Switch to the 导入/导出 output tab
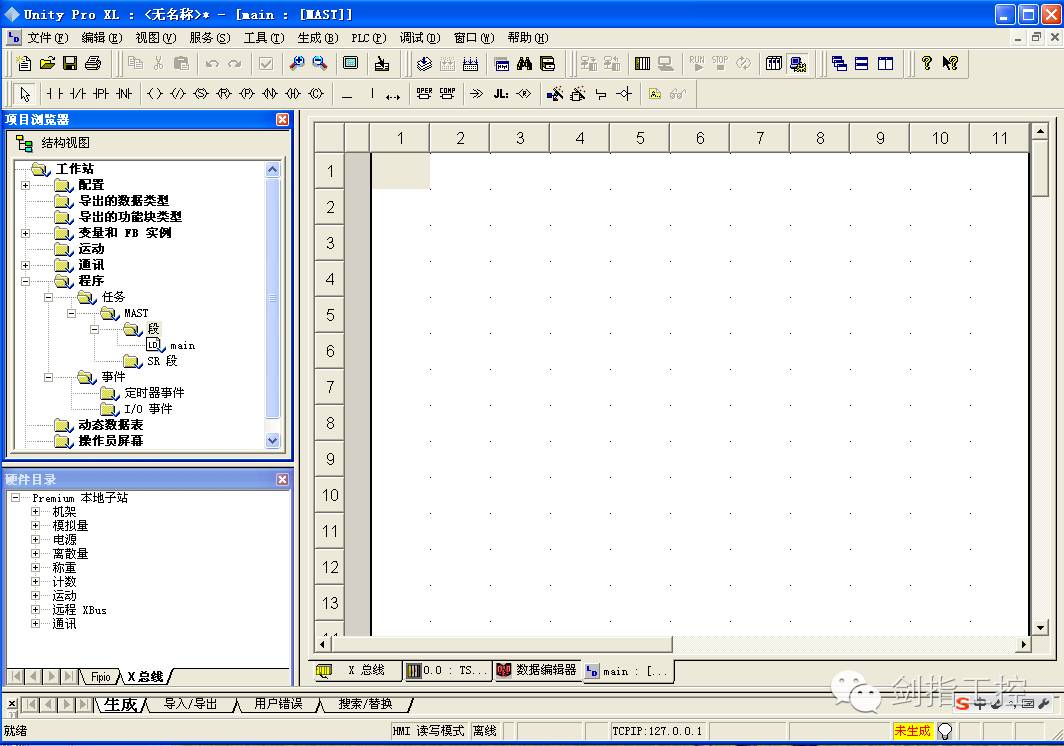 191,704
